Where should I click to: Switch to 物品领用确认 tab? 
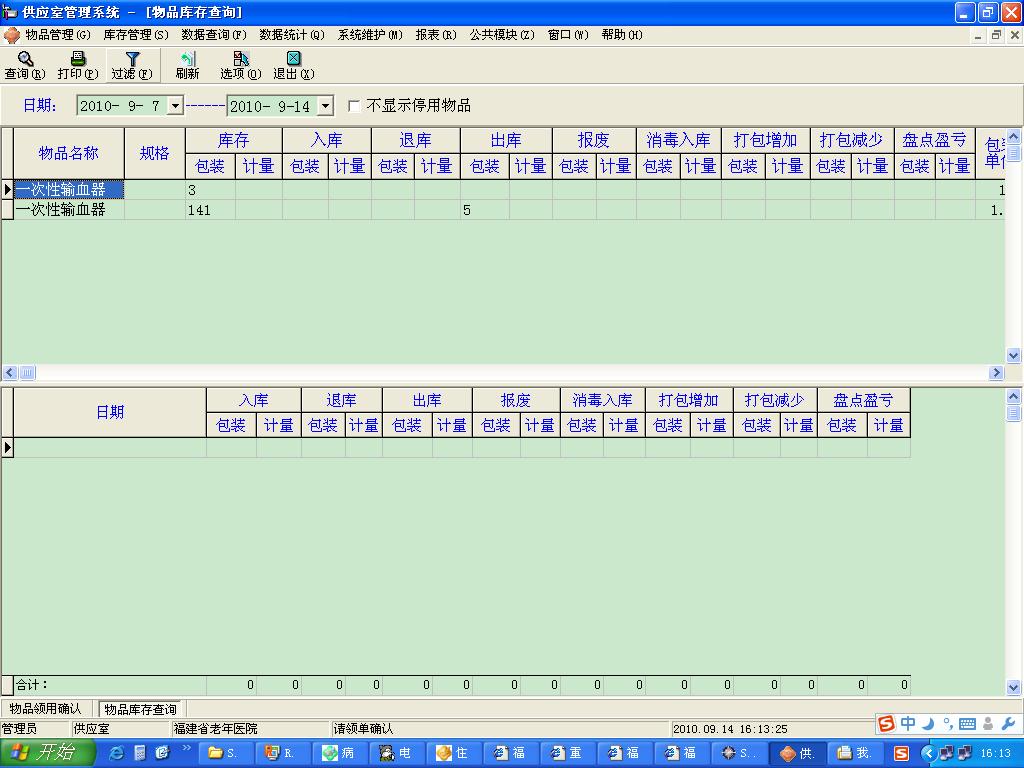45,709
